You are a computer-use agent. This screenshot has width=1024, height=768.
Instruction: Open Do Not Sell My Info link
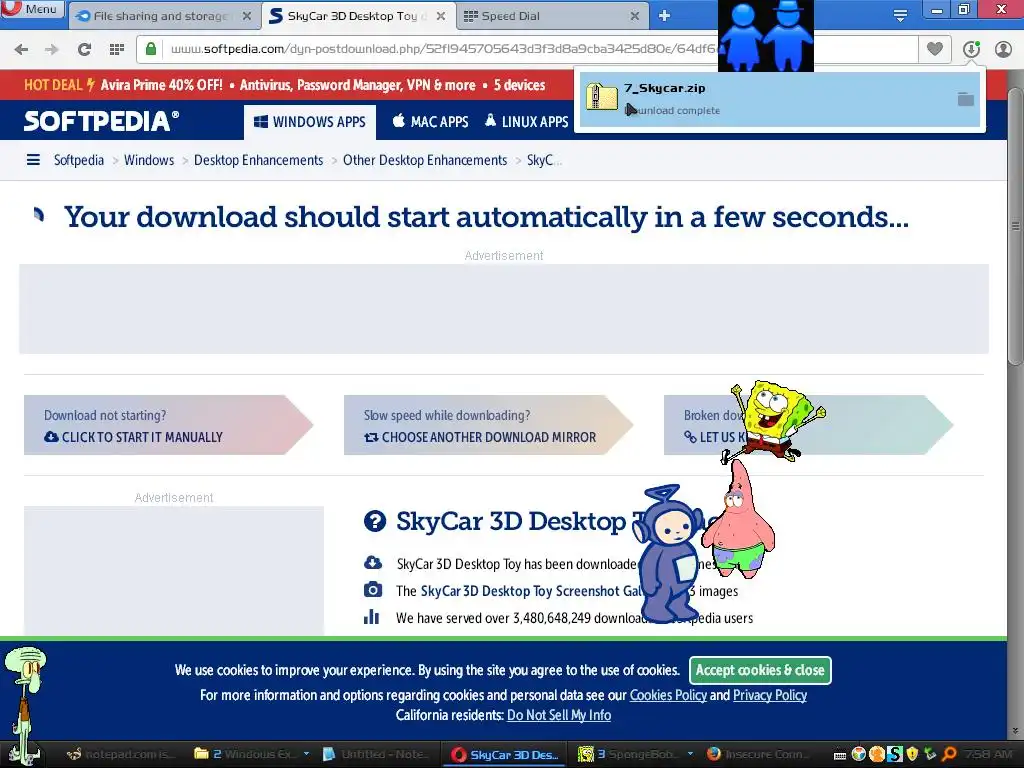point(559,716)
